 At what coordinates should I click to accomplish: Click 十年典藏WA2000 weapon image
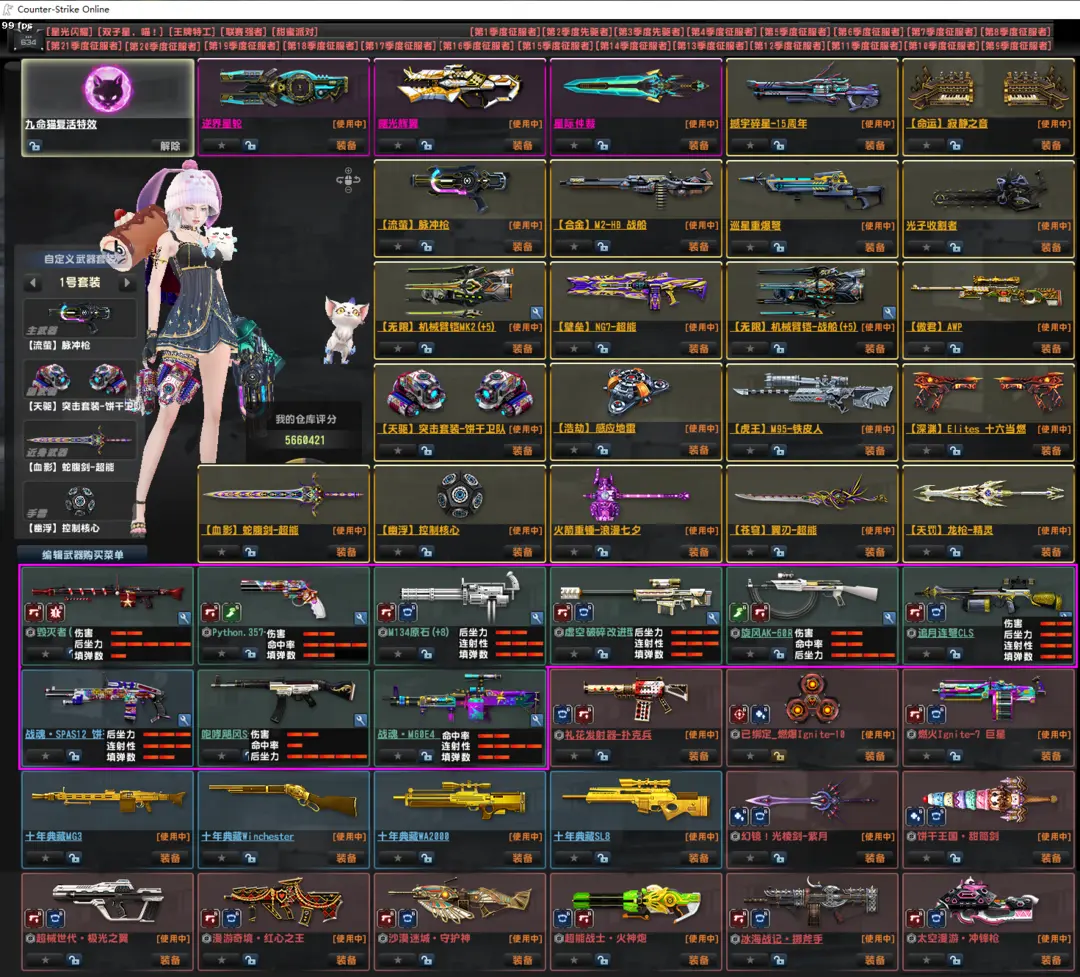(459, 799)
